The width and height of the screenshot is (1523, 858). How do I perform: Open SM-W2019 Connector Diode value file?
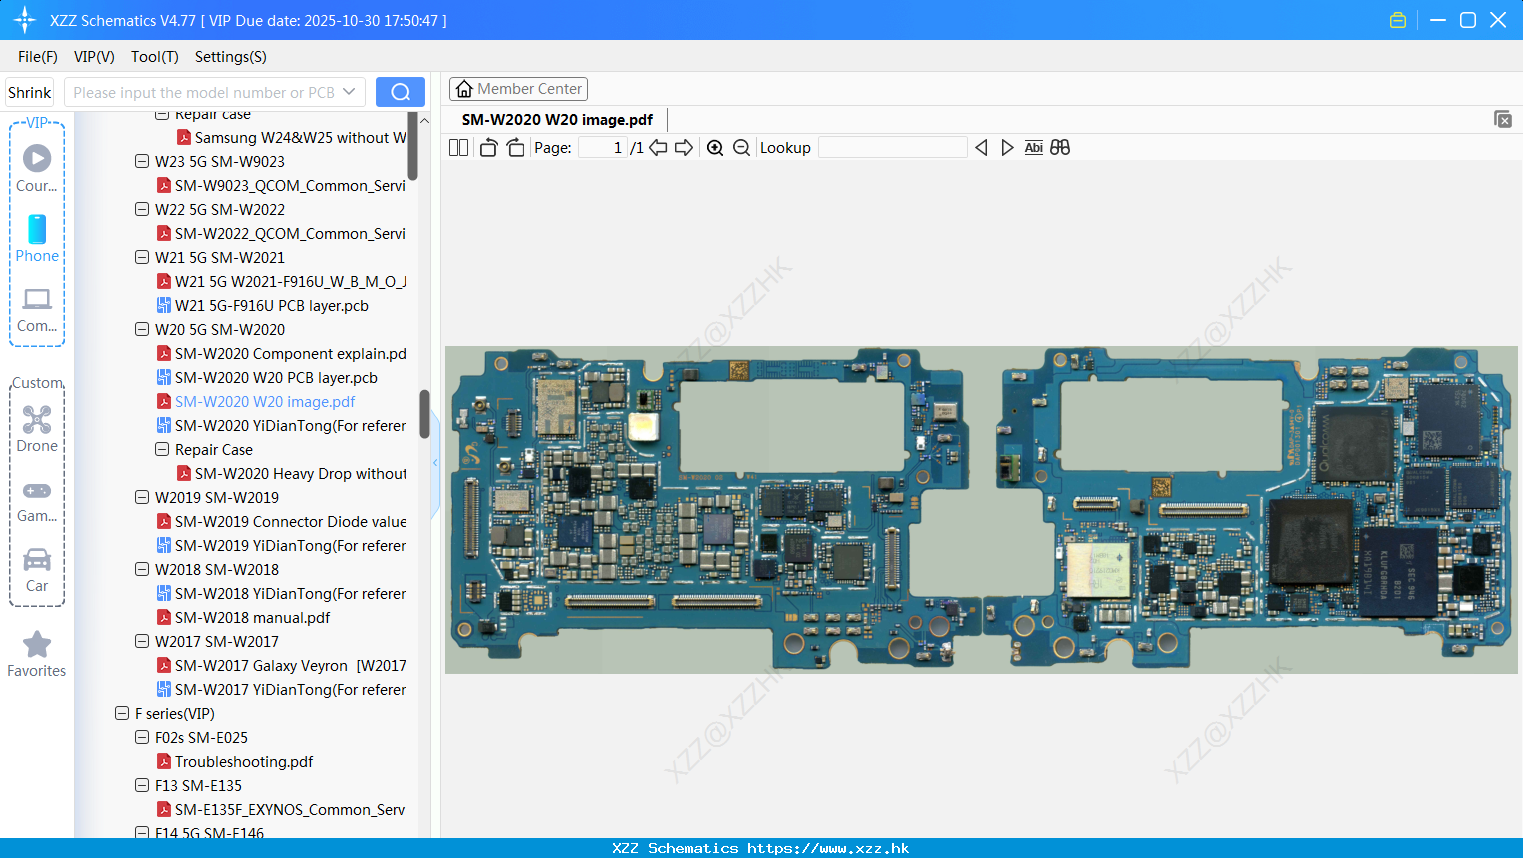point(281,521)
